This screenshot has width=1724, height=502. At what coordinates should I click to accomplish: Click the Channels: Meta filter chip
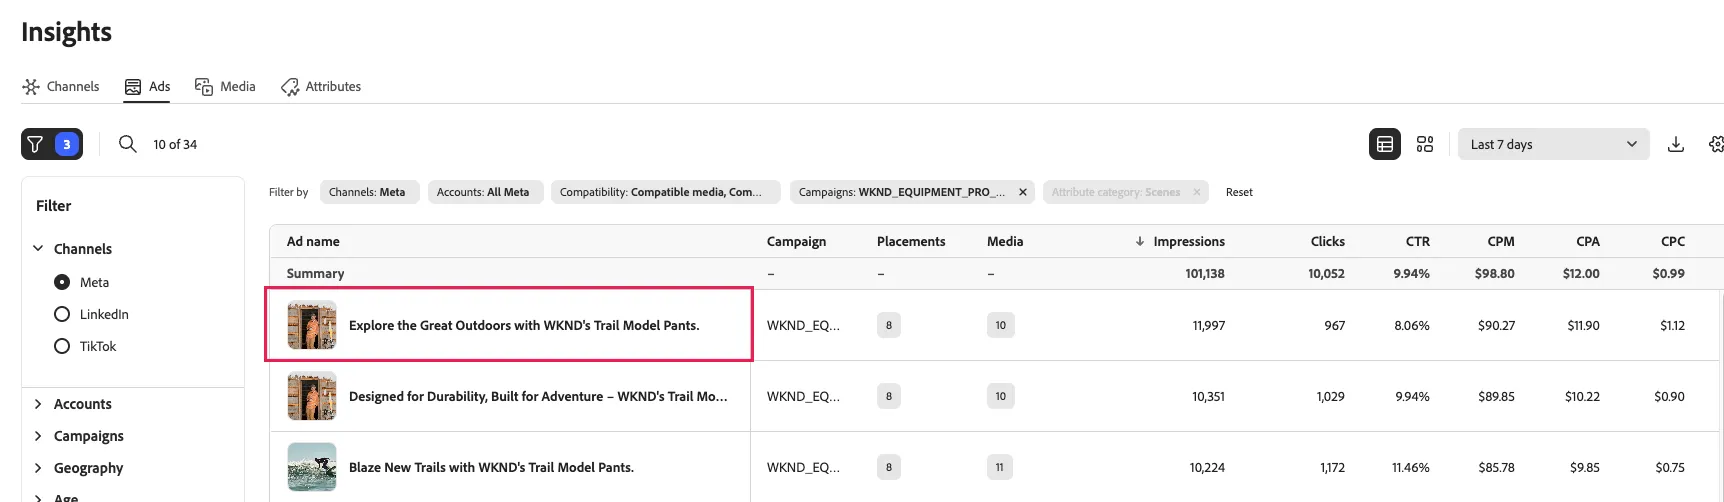(x=369, y=192)
